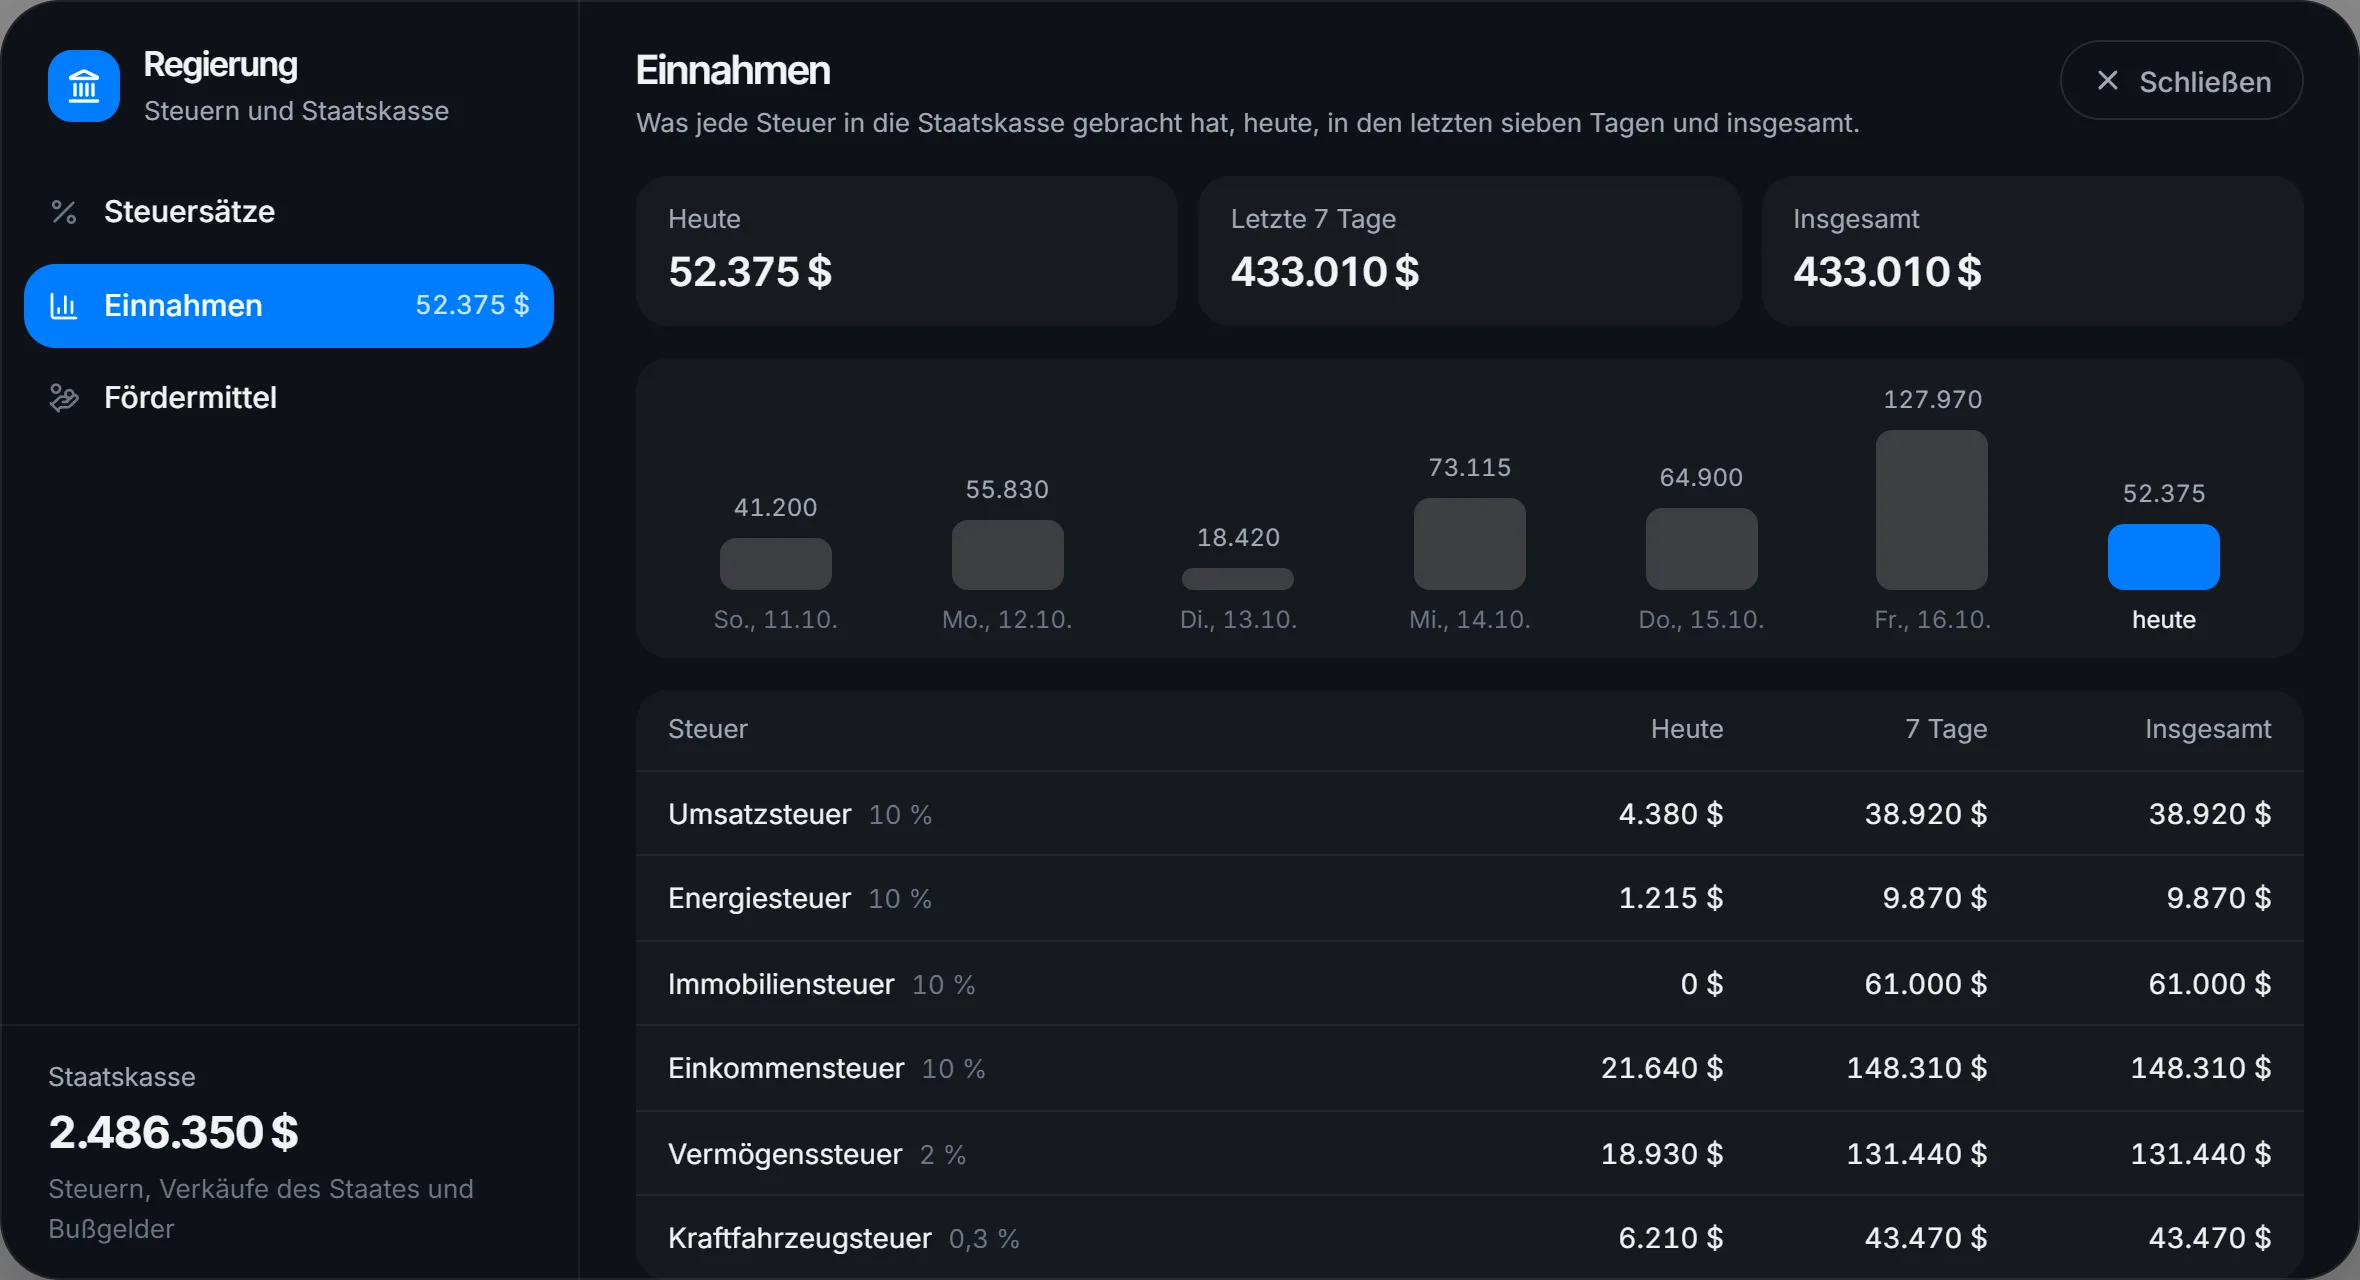Click the small bar for Di., 13.10.
The height and width of the screenshot is (1280, 2360).
[x=1238, y=579]
